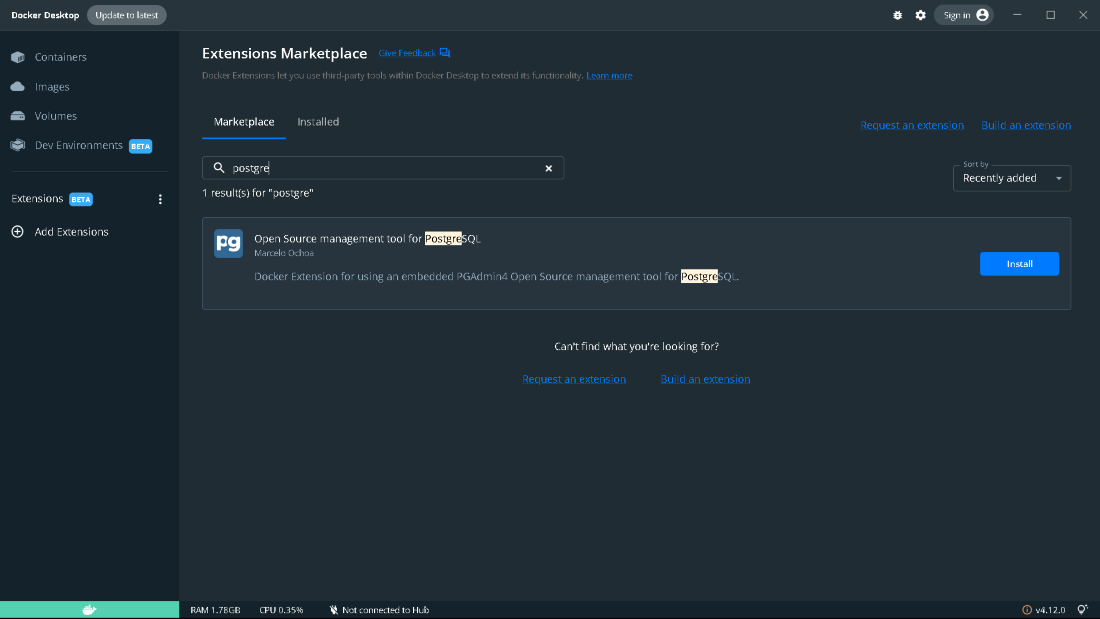Clear the search with X icon
This screenshot has width=1100, height=619.
pyautogui.click(x=549, y=168)
